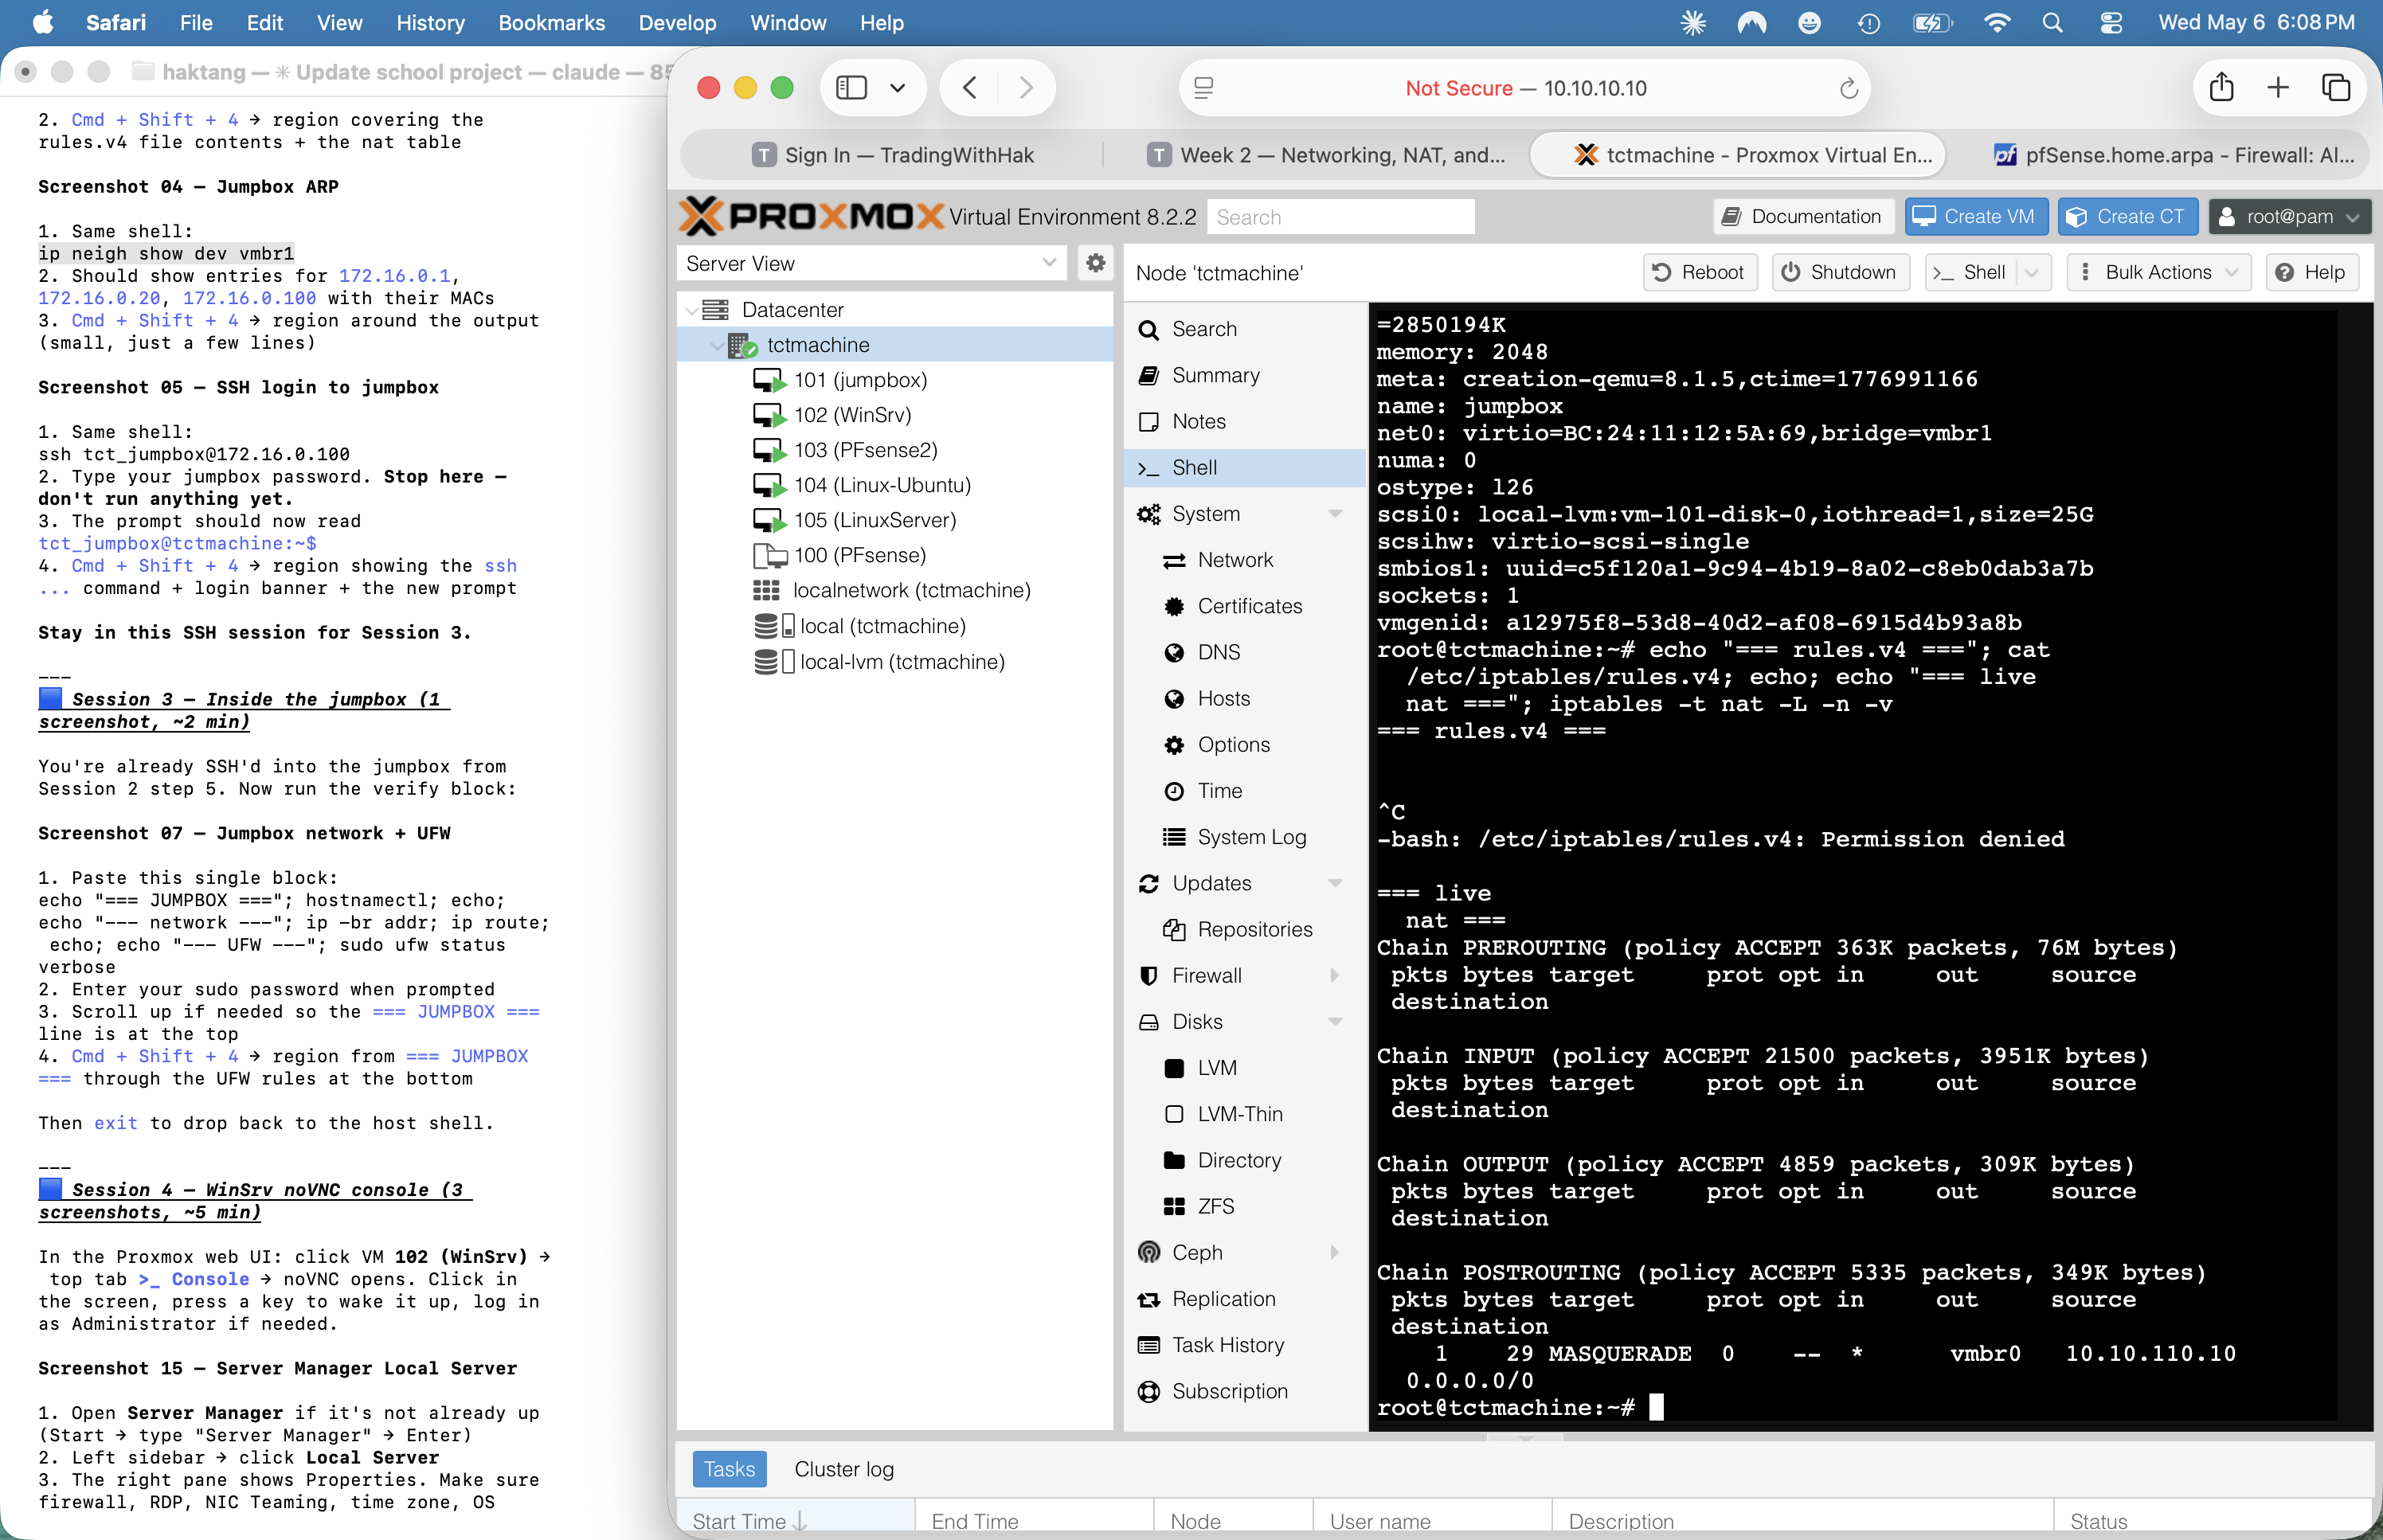Viewport: 2383px width, 1540px height.
Task: Select stopped VM 100 (PFsense)
Action: 859,555
